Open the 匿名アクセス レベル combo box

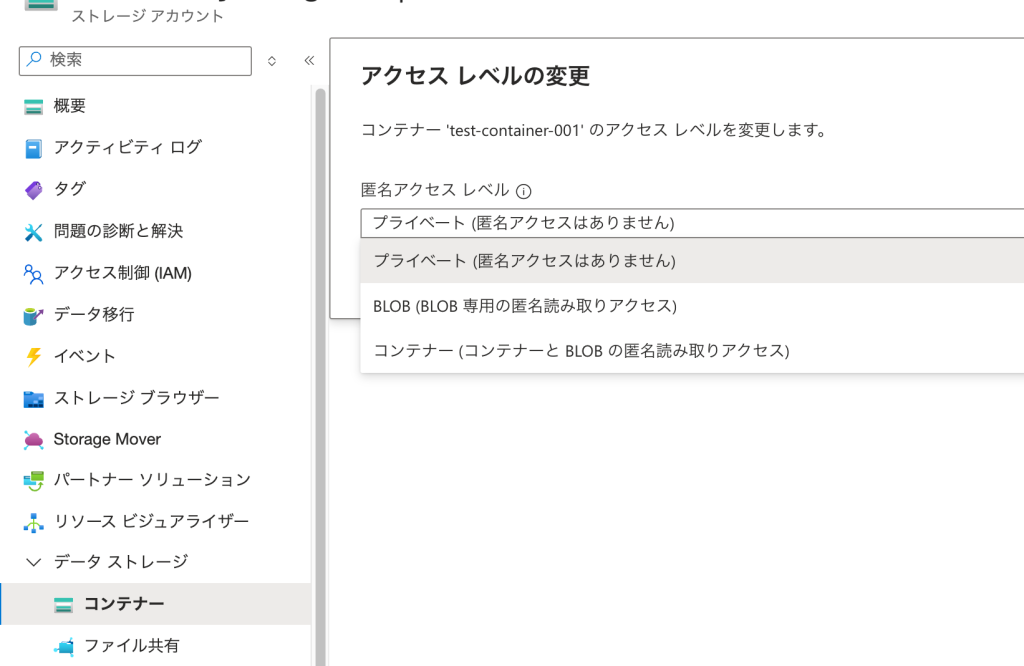(x=690, y=222)
